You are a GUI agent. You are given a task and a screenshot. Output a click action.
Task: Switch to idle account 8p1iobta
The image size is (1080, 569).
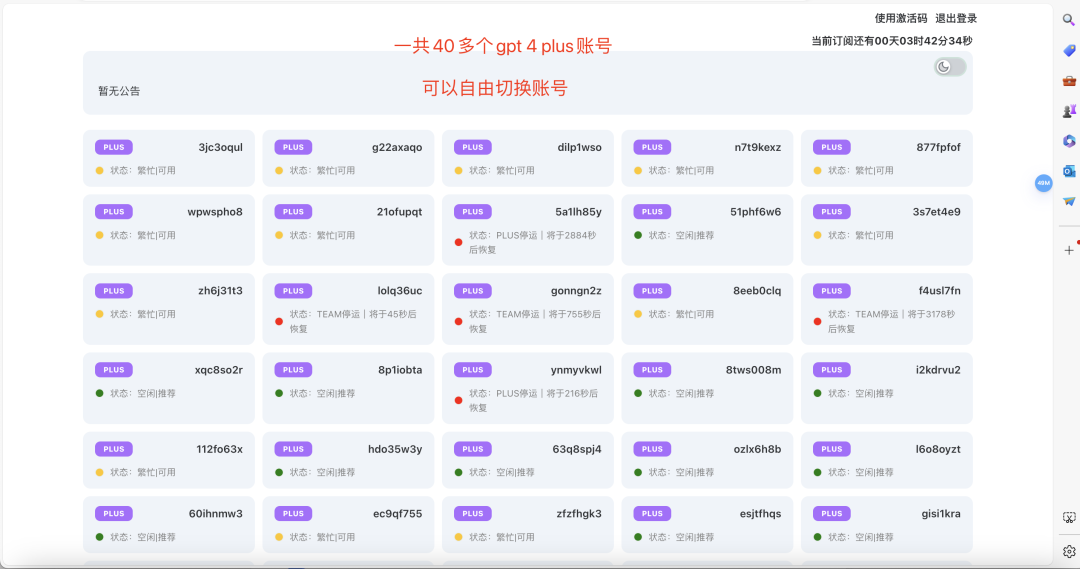349,389
